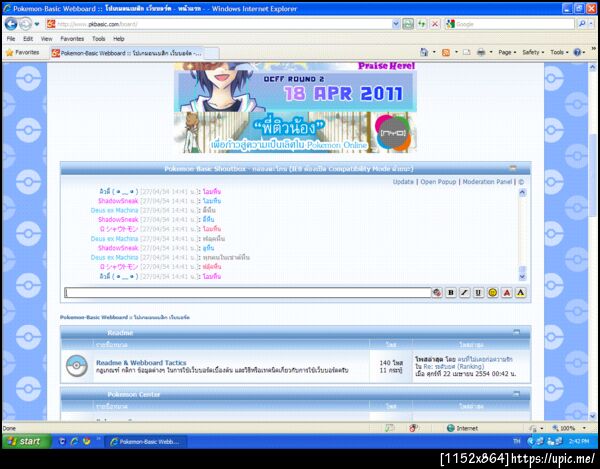Viewport: 600px width, 469px height.
Task: Toggle Italic text in shoutbox
Action: point(465,293)
